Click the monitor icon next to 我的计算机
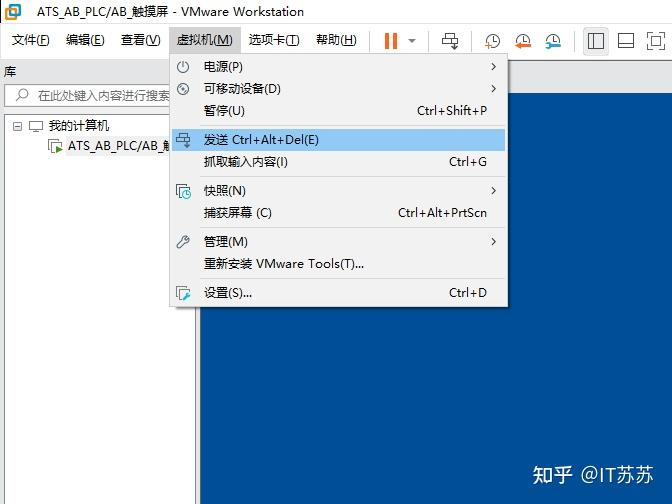 pos(36,126)
